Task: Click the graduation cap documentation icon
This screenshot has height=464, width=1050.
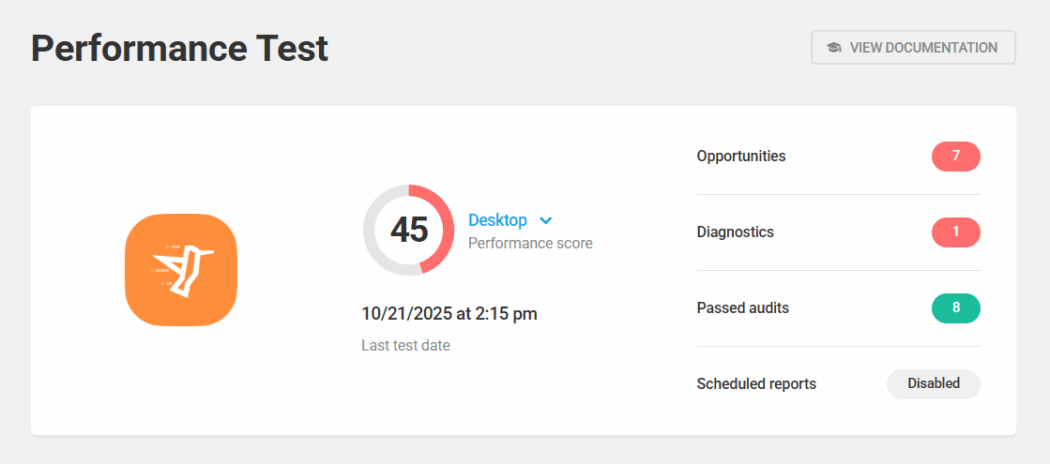Action: tap(834, 48)
